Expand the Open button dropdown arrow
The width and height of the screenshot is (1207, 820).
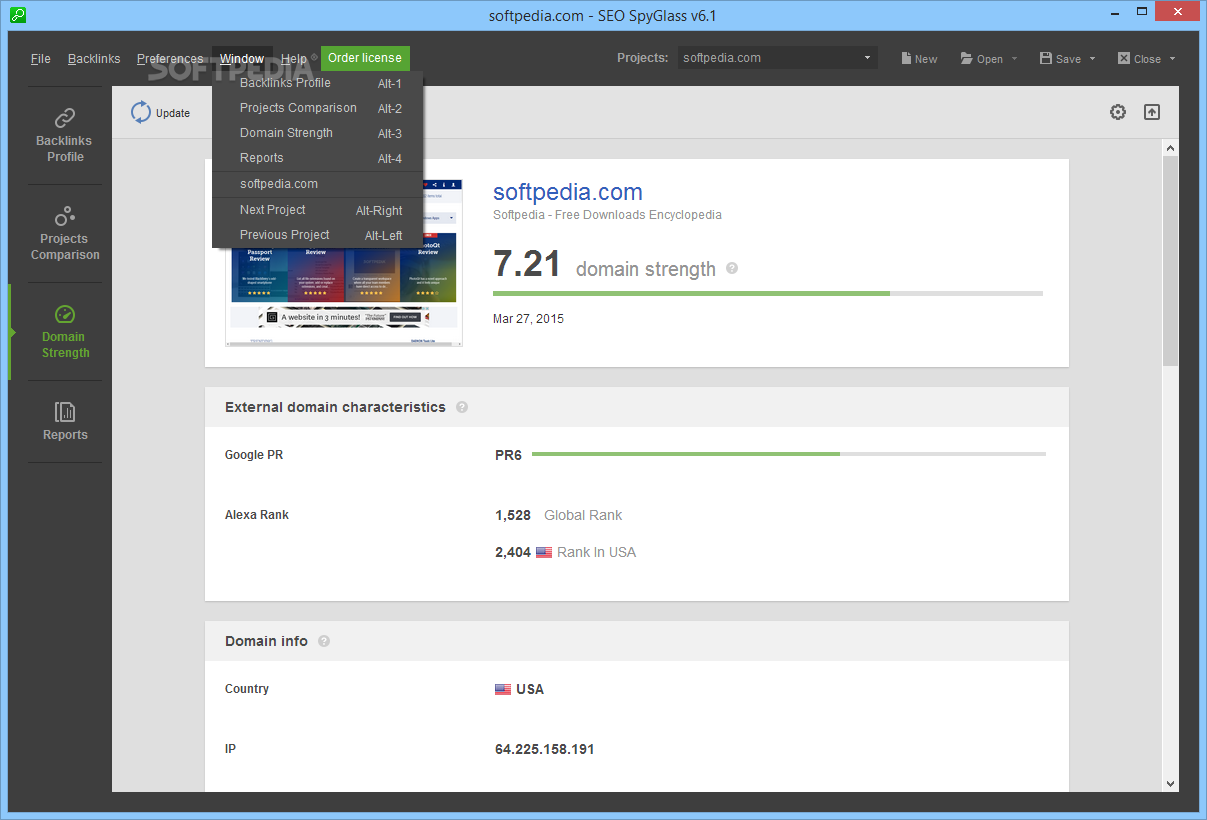1014,58
